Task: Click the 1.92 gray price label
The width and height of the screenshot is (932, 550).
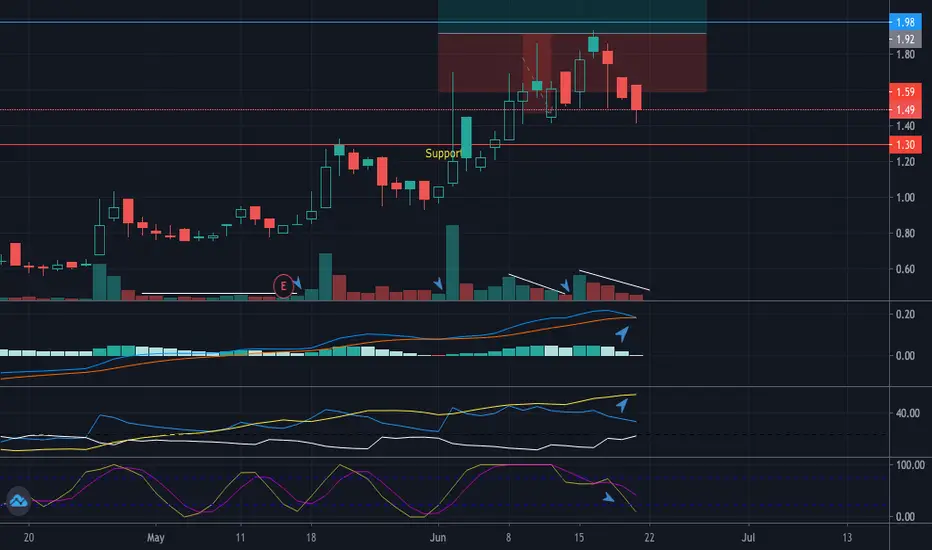Action: coord(905,39)
